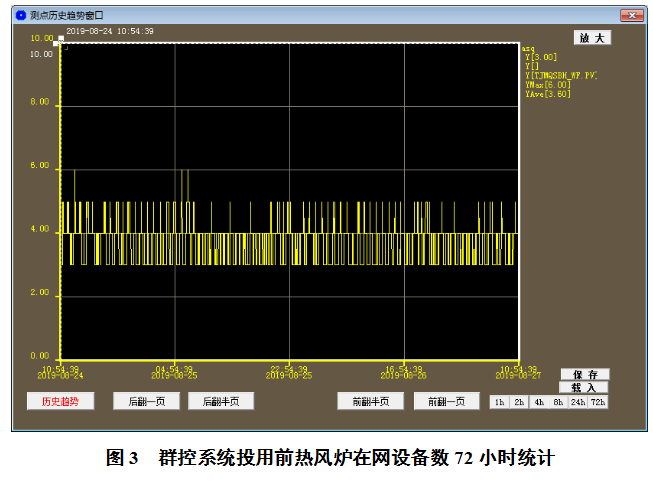Screen dimensions: 653x481
Task: Choose the 72h time range
Action: pyautogui.click(x=597, y=402)
